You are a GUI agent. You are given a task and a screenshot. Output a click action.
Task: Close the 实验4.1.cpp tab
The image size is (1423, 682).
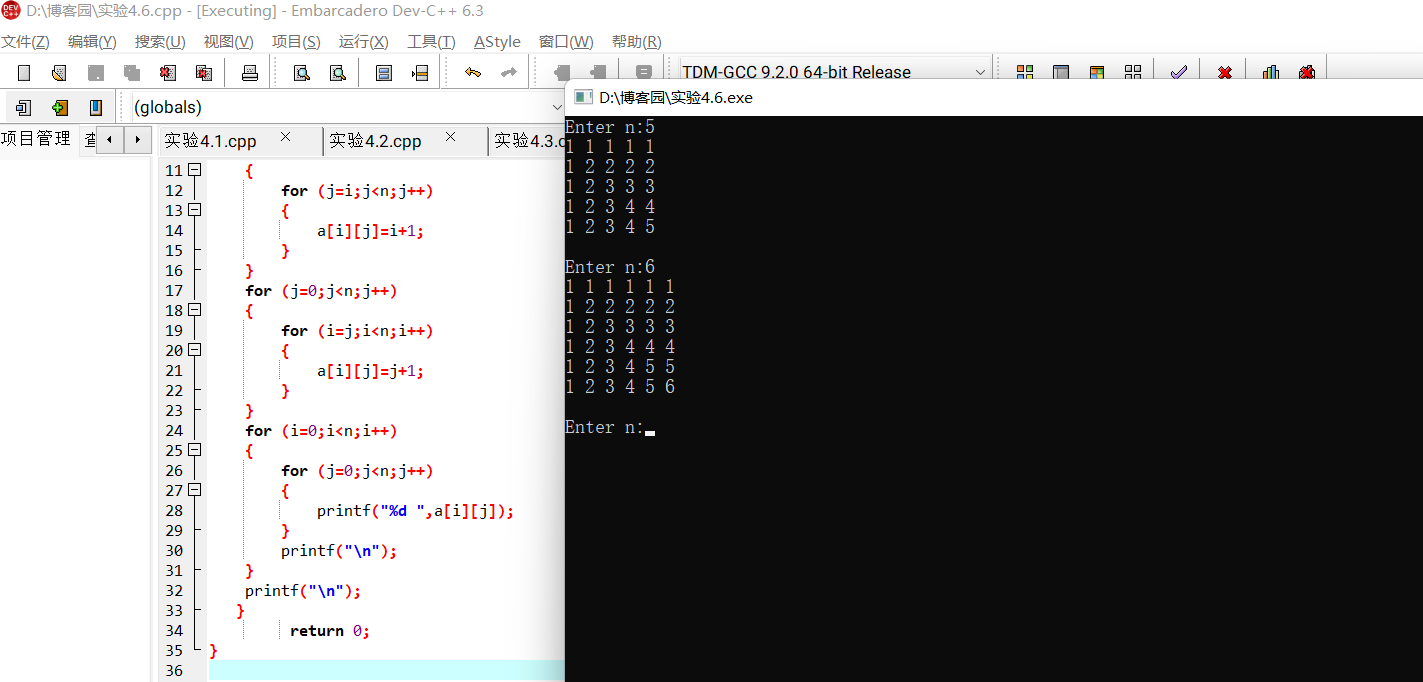285,137
